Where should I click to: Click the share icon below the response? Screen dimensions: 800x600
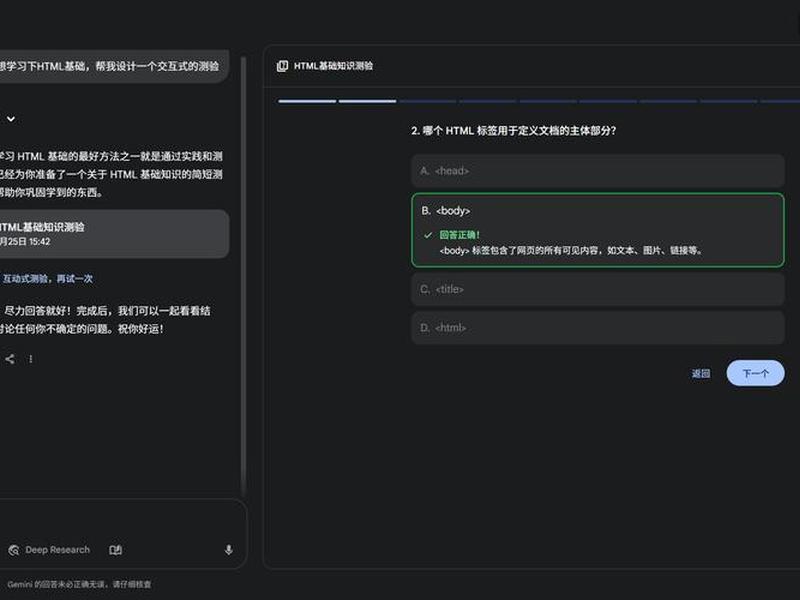tap(9, 359)
